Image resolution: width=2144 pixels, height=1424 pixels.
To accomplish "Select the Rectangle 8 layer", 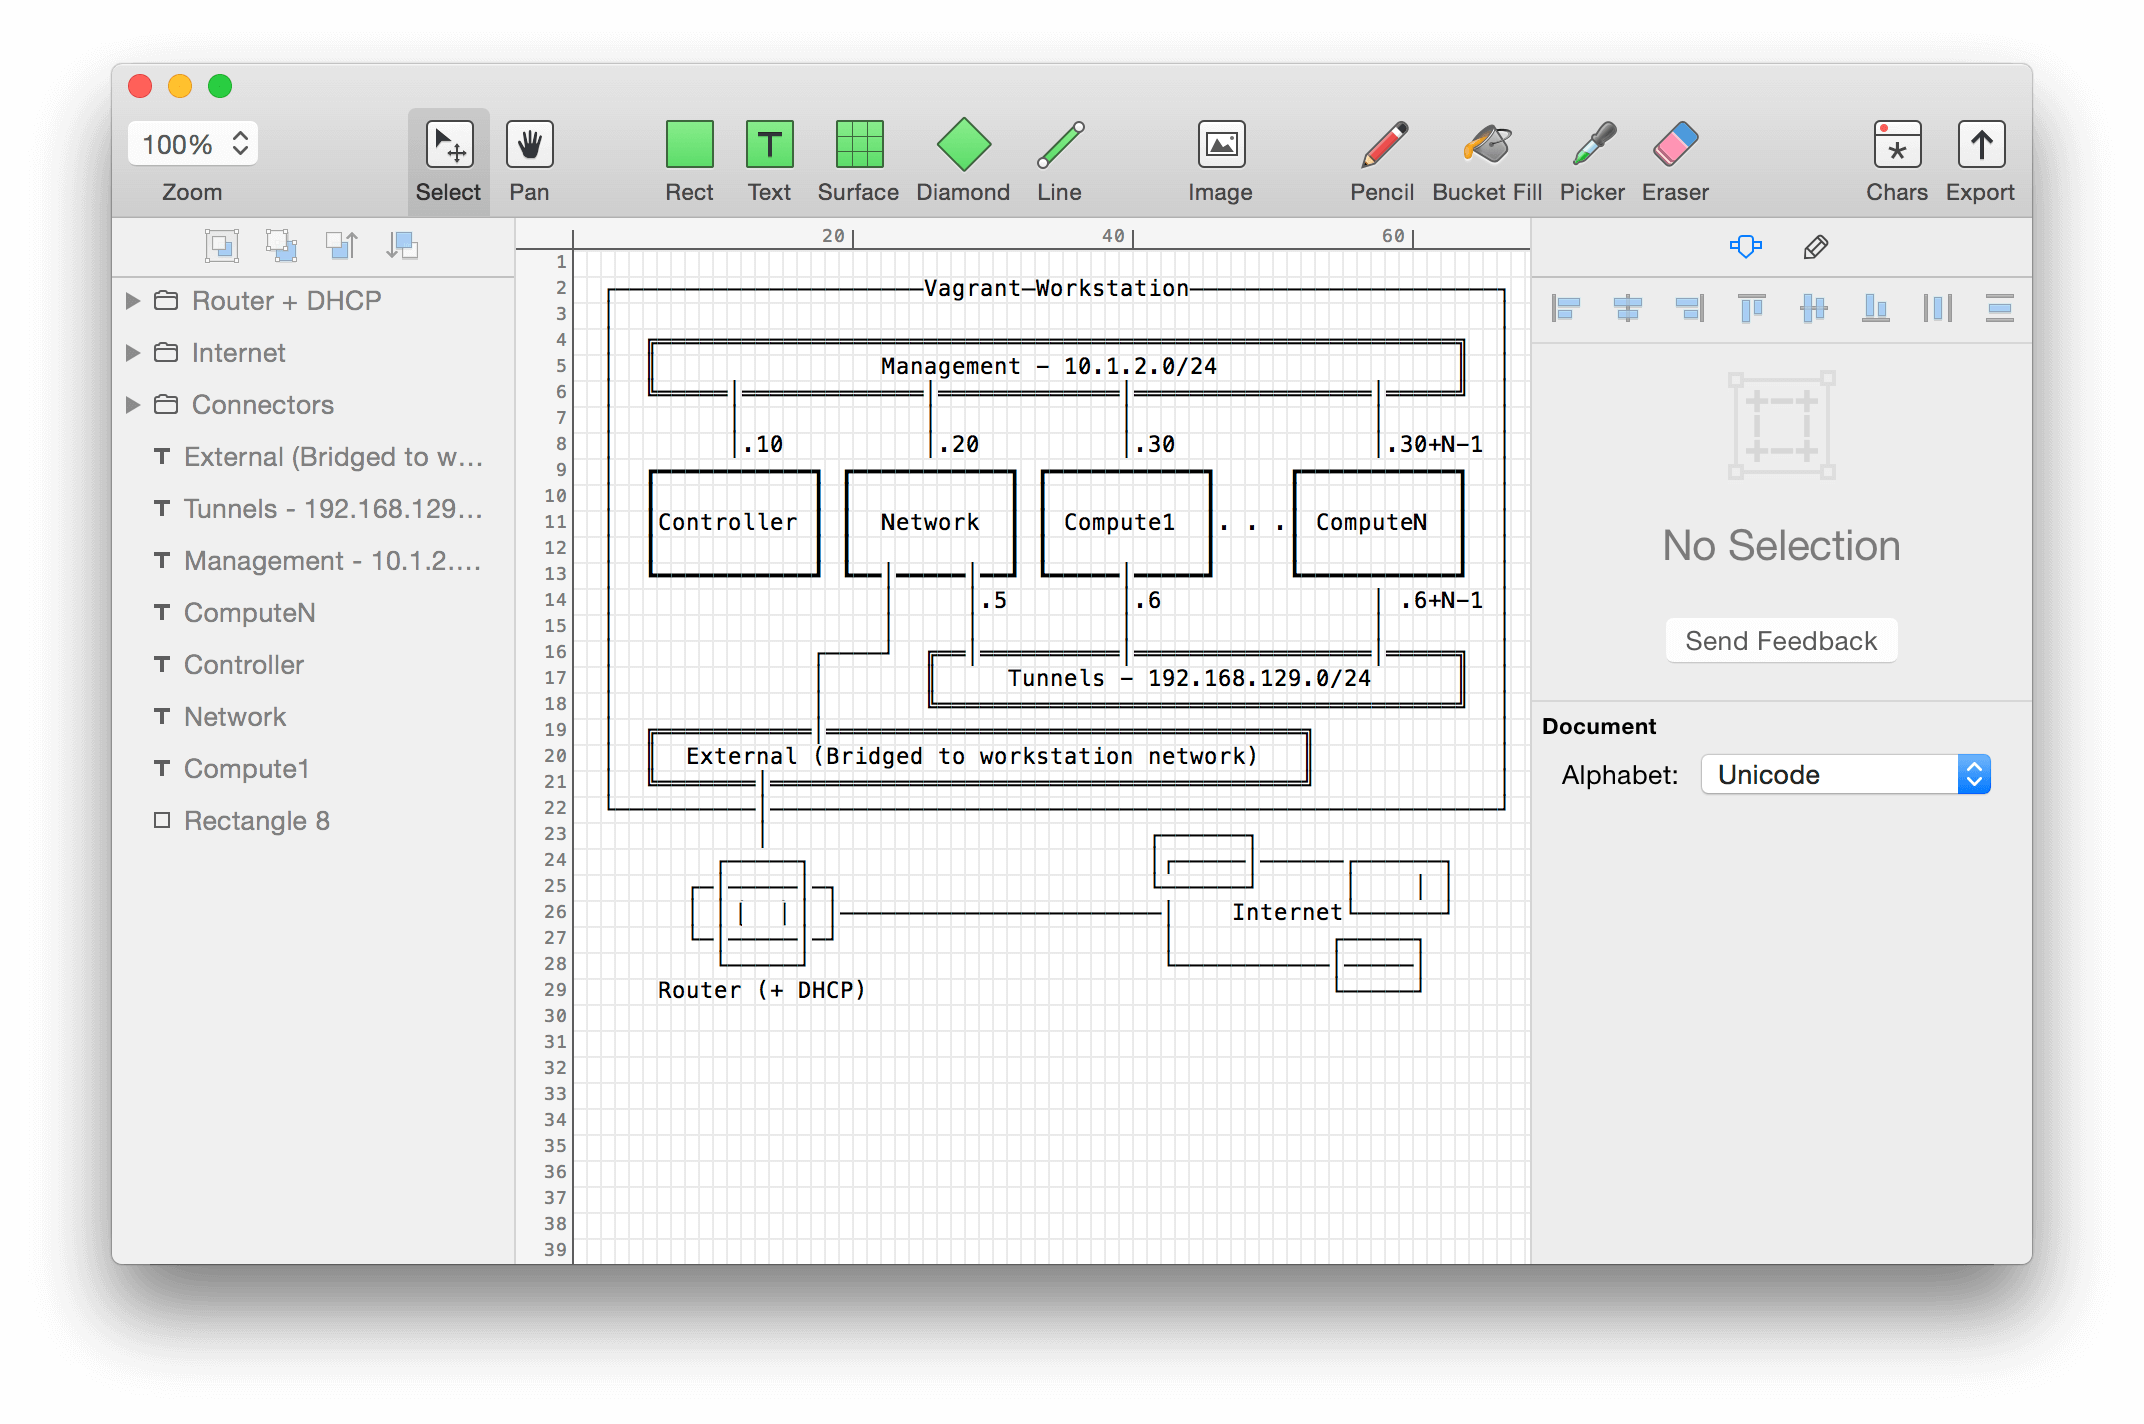I will point(256,821).
